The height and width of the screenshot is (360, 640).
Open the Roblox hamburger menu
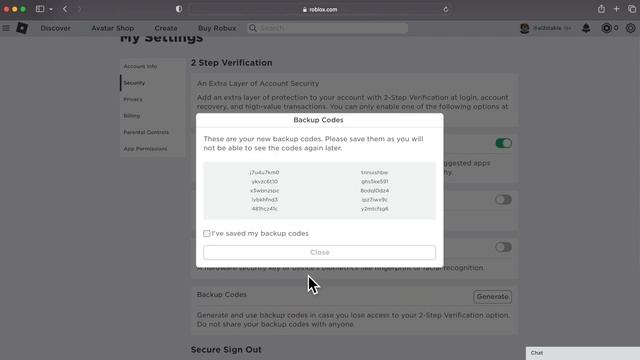[6, 28]
